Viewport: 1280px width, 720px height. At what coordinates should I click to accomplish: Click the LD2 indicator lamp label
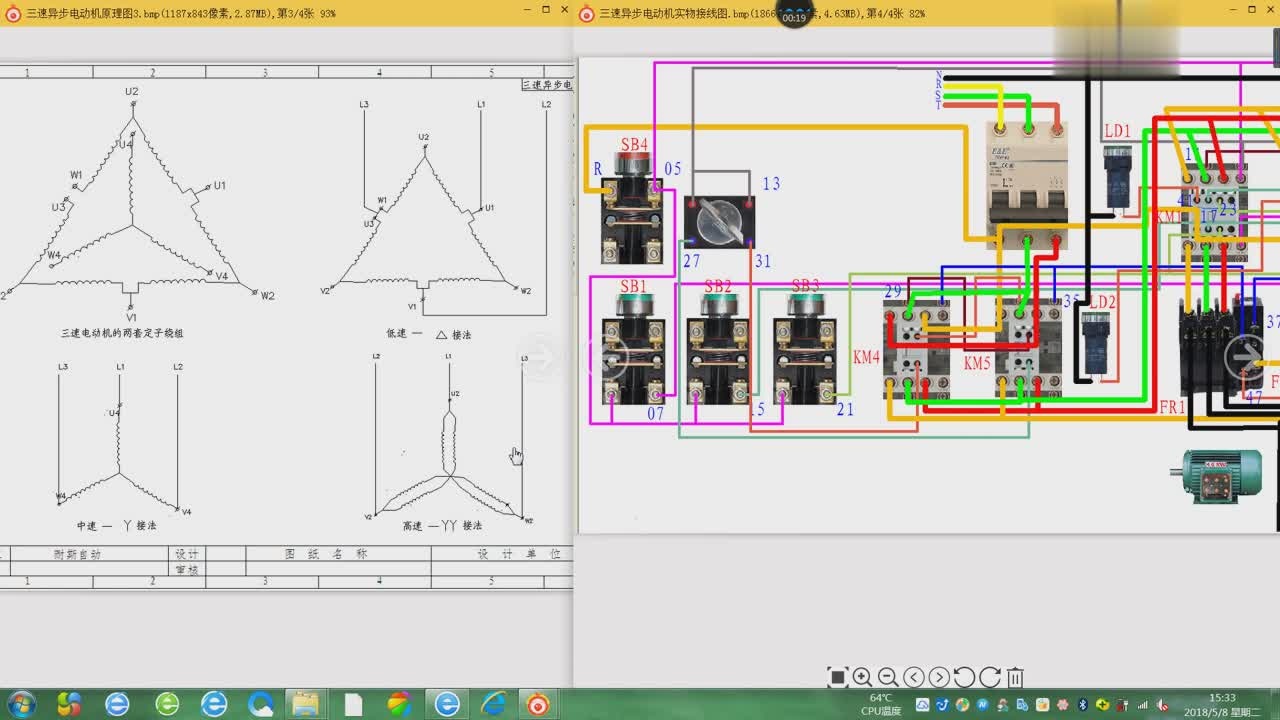[1102, 302]
